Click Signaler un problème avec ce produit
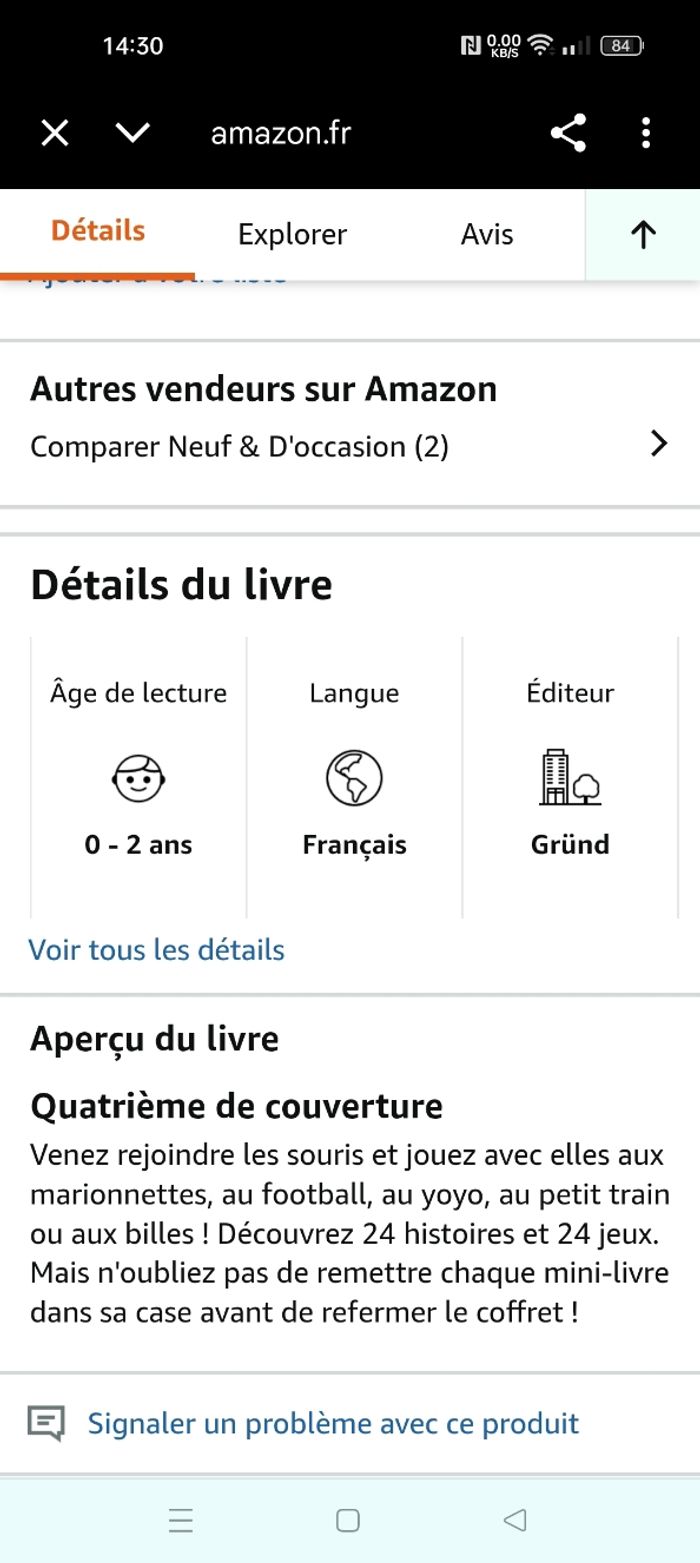Screen dimensions: 700x1563 [x=333, y=1423]
